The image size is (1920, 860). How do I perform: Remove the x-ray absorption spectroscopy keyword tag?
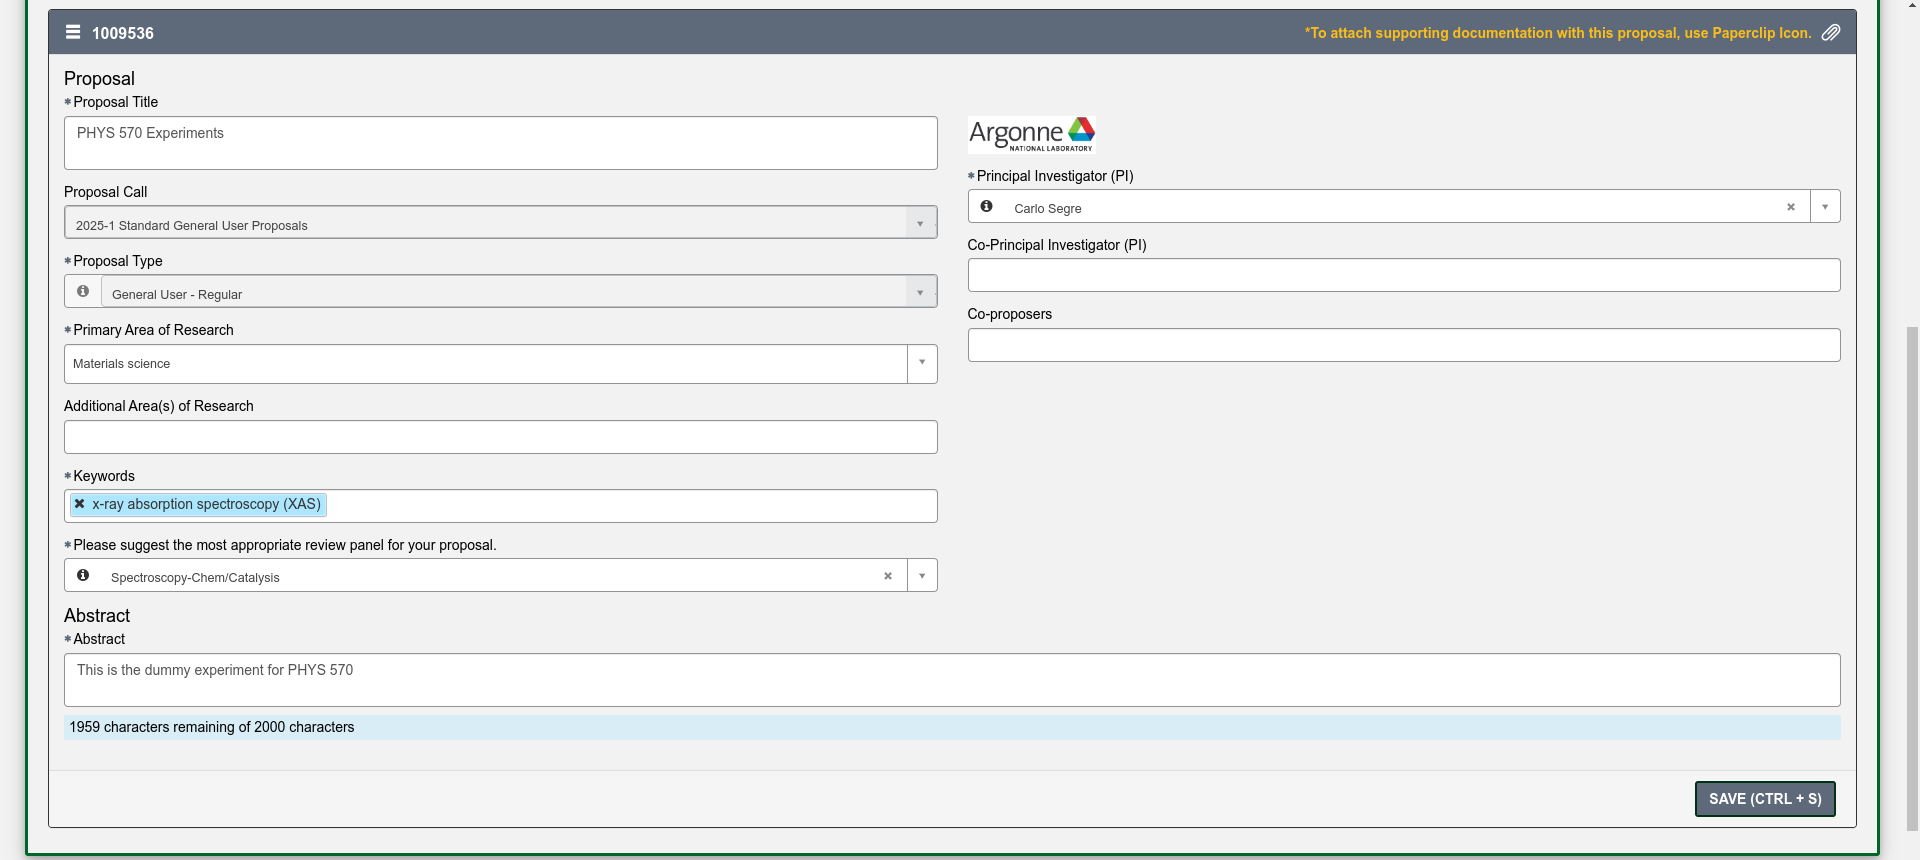pos(80,504)
